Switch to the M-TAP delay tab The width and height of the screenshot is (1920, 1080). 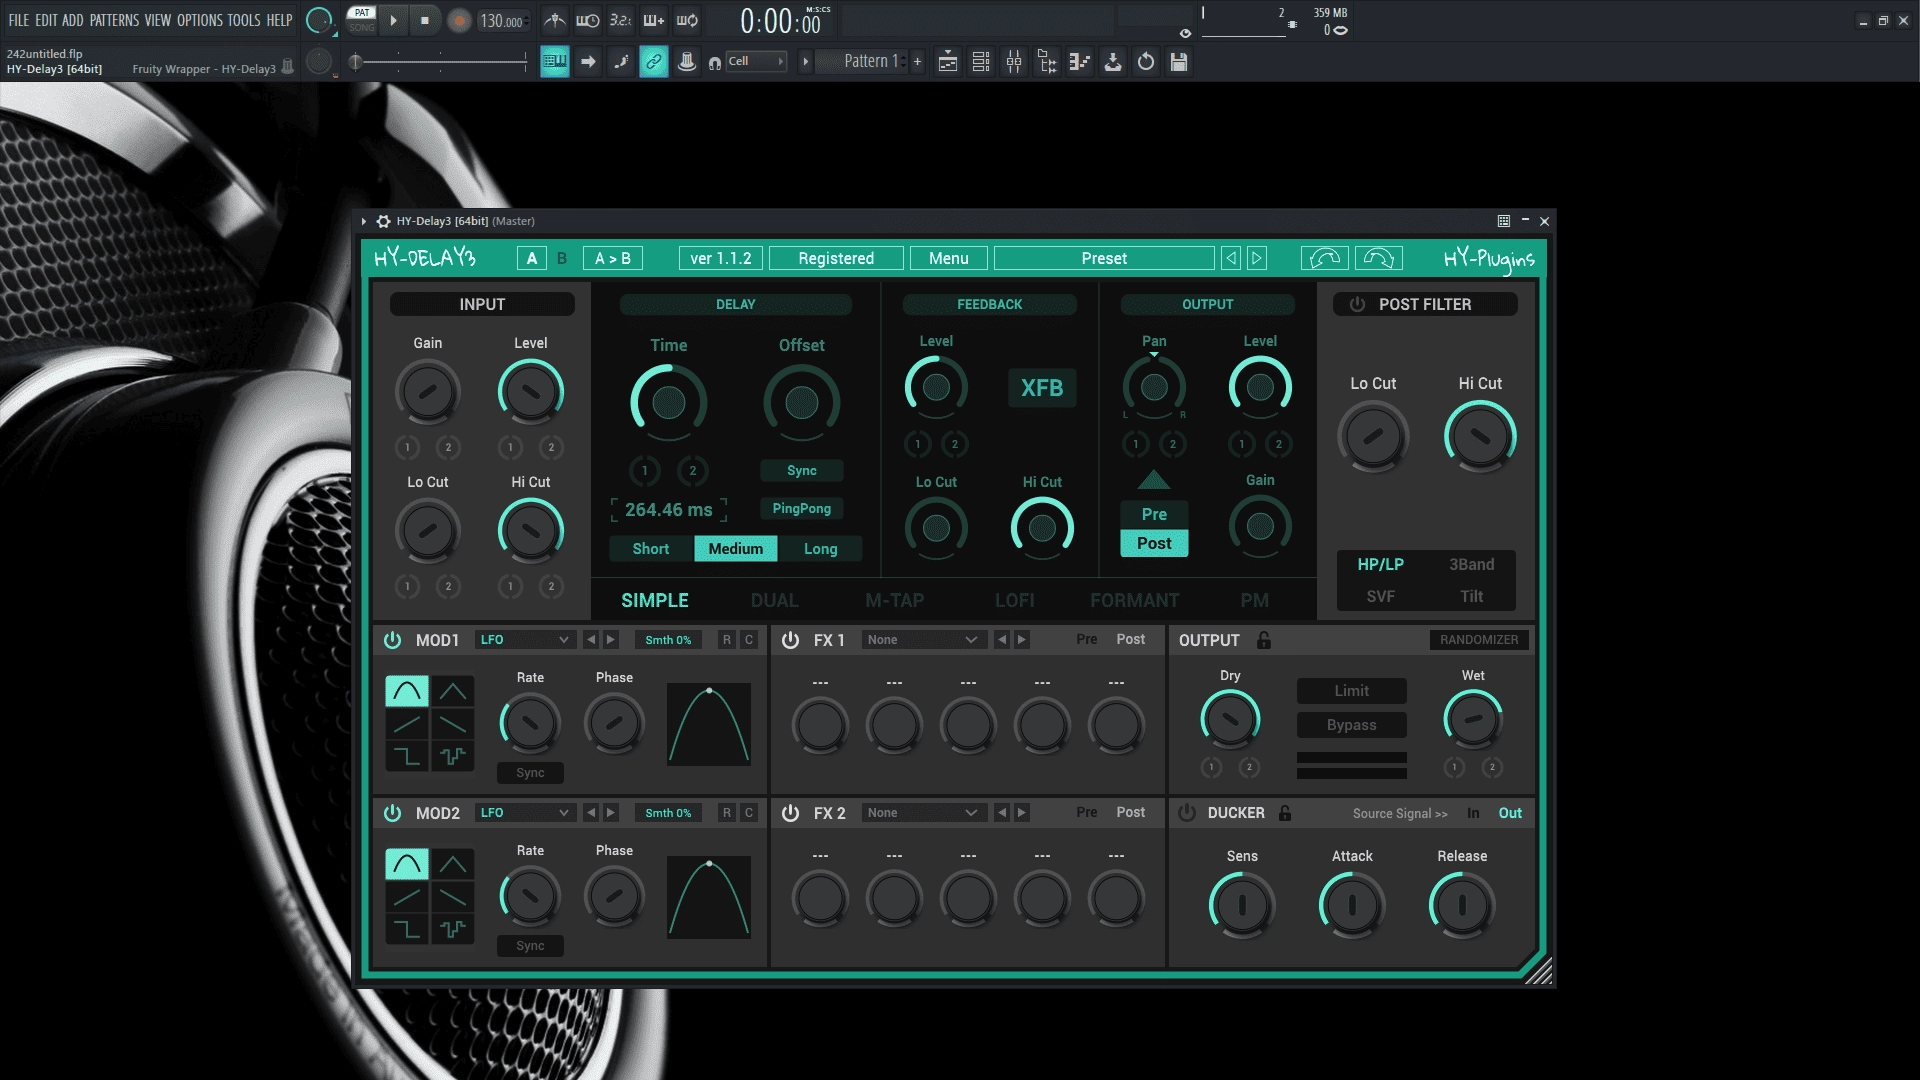tap(894, 600)
